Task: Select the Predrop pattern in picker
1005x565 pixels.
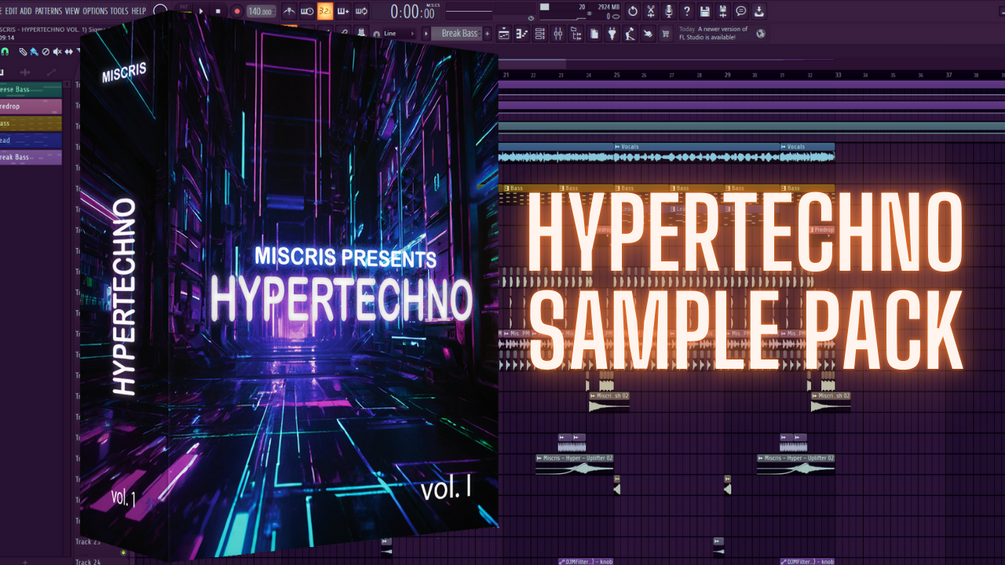Action: click(31, 106)
